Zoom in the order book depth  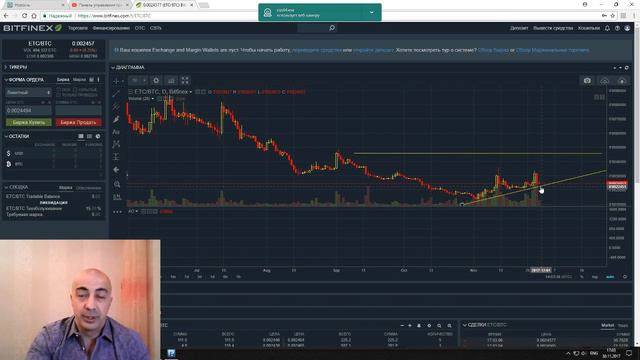click(x=449, y=326)
